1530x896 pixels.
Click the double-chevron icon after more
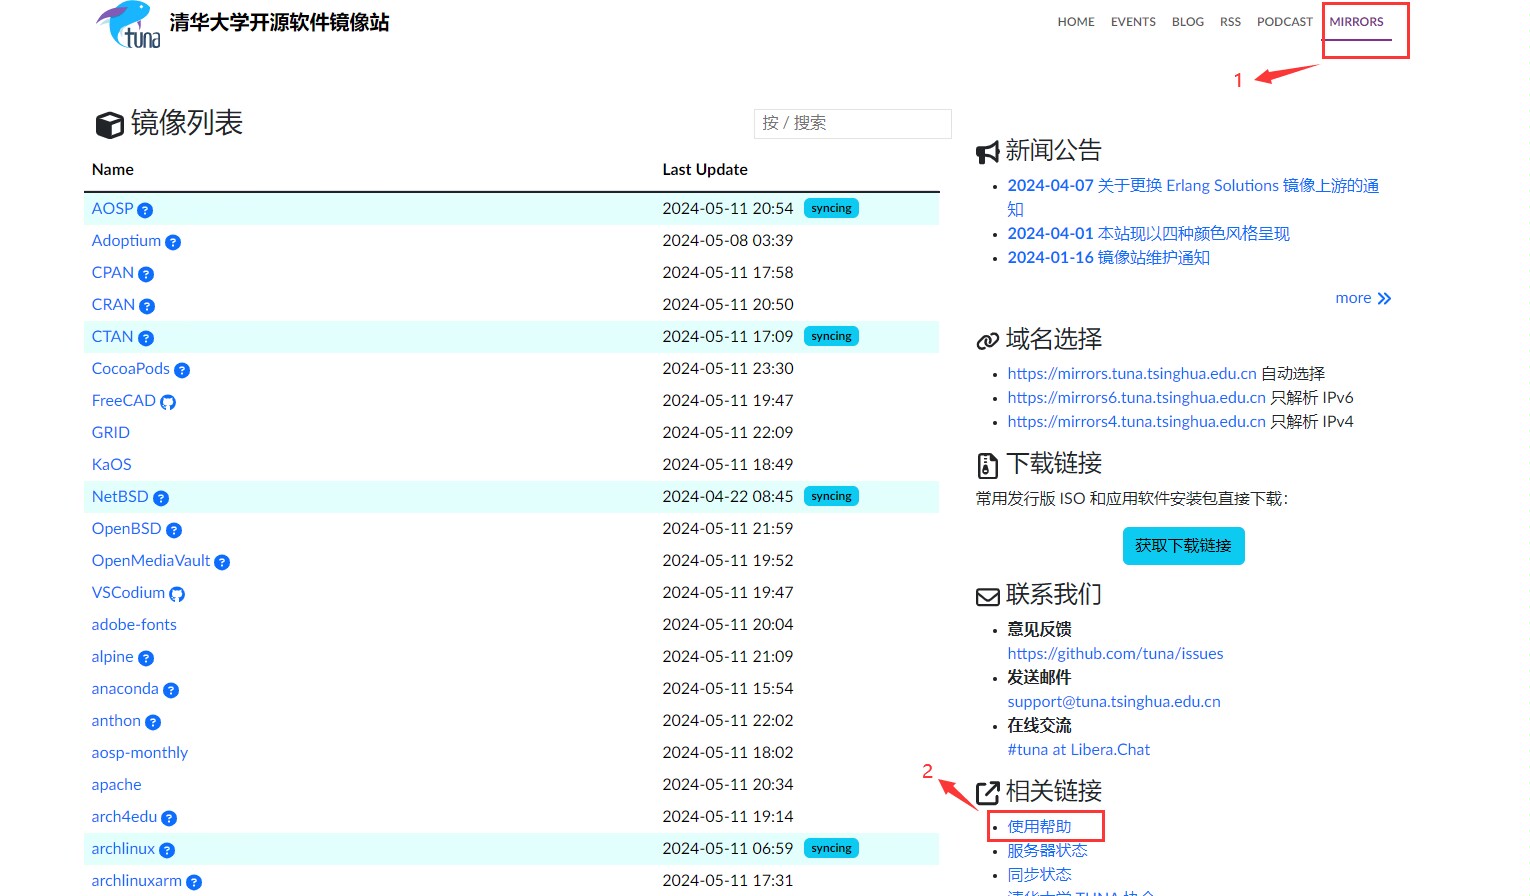pyautogui.click(x=1384, y=299)
